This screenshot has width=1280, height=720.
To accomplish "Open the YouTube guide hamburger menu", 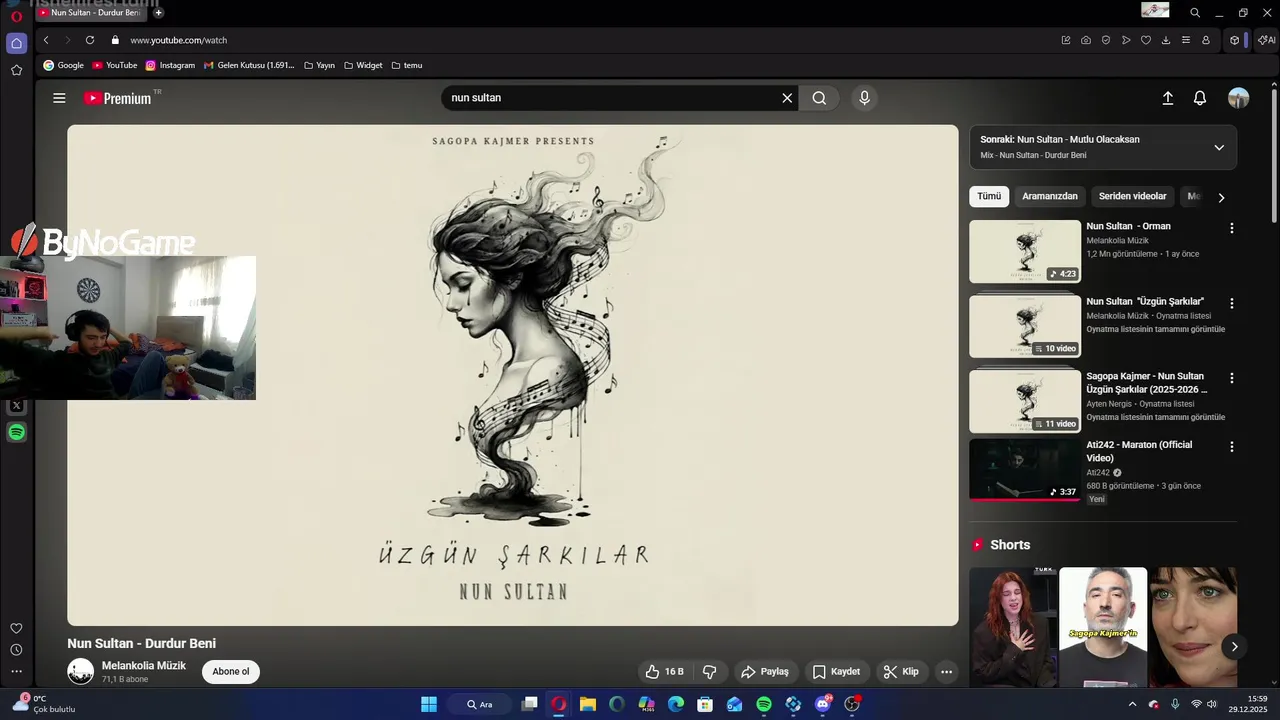I will click(59, 98).
